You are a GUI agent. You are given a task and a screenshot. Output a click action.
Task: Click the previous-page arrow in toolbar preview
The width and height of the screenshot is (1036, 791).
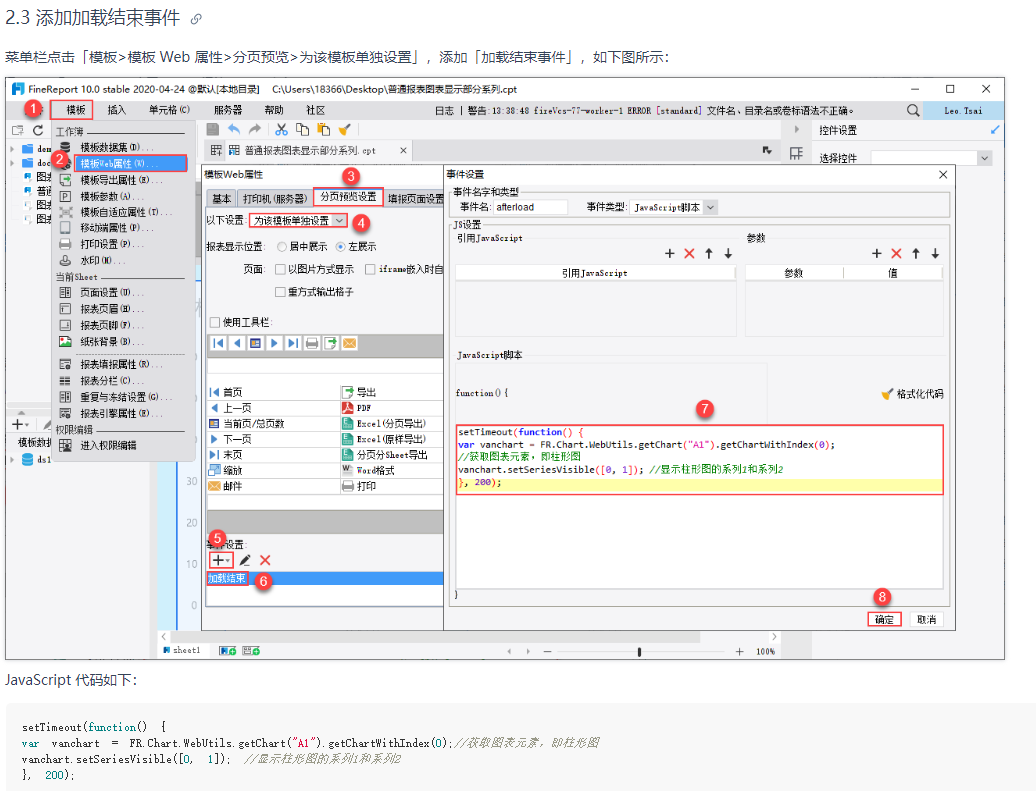tap(237, 343)
